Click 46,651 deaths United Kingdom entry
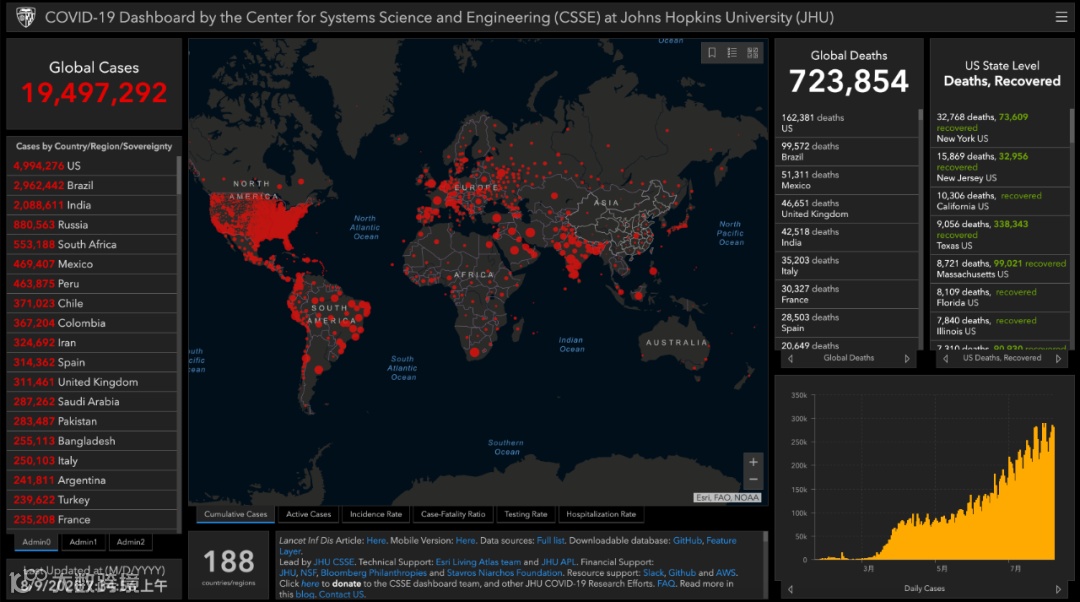The height and width of the screenshot is (602, 1080). coord(847,209)
